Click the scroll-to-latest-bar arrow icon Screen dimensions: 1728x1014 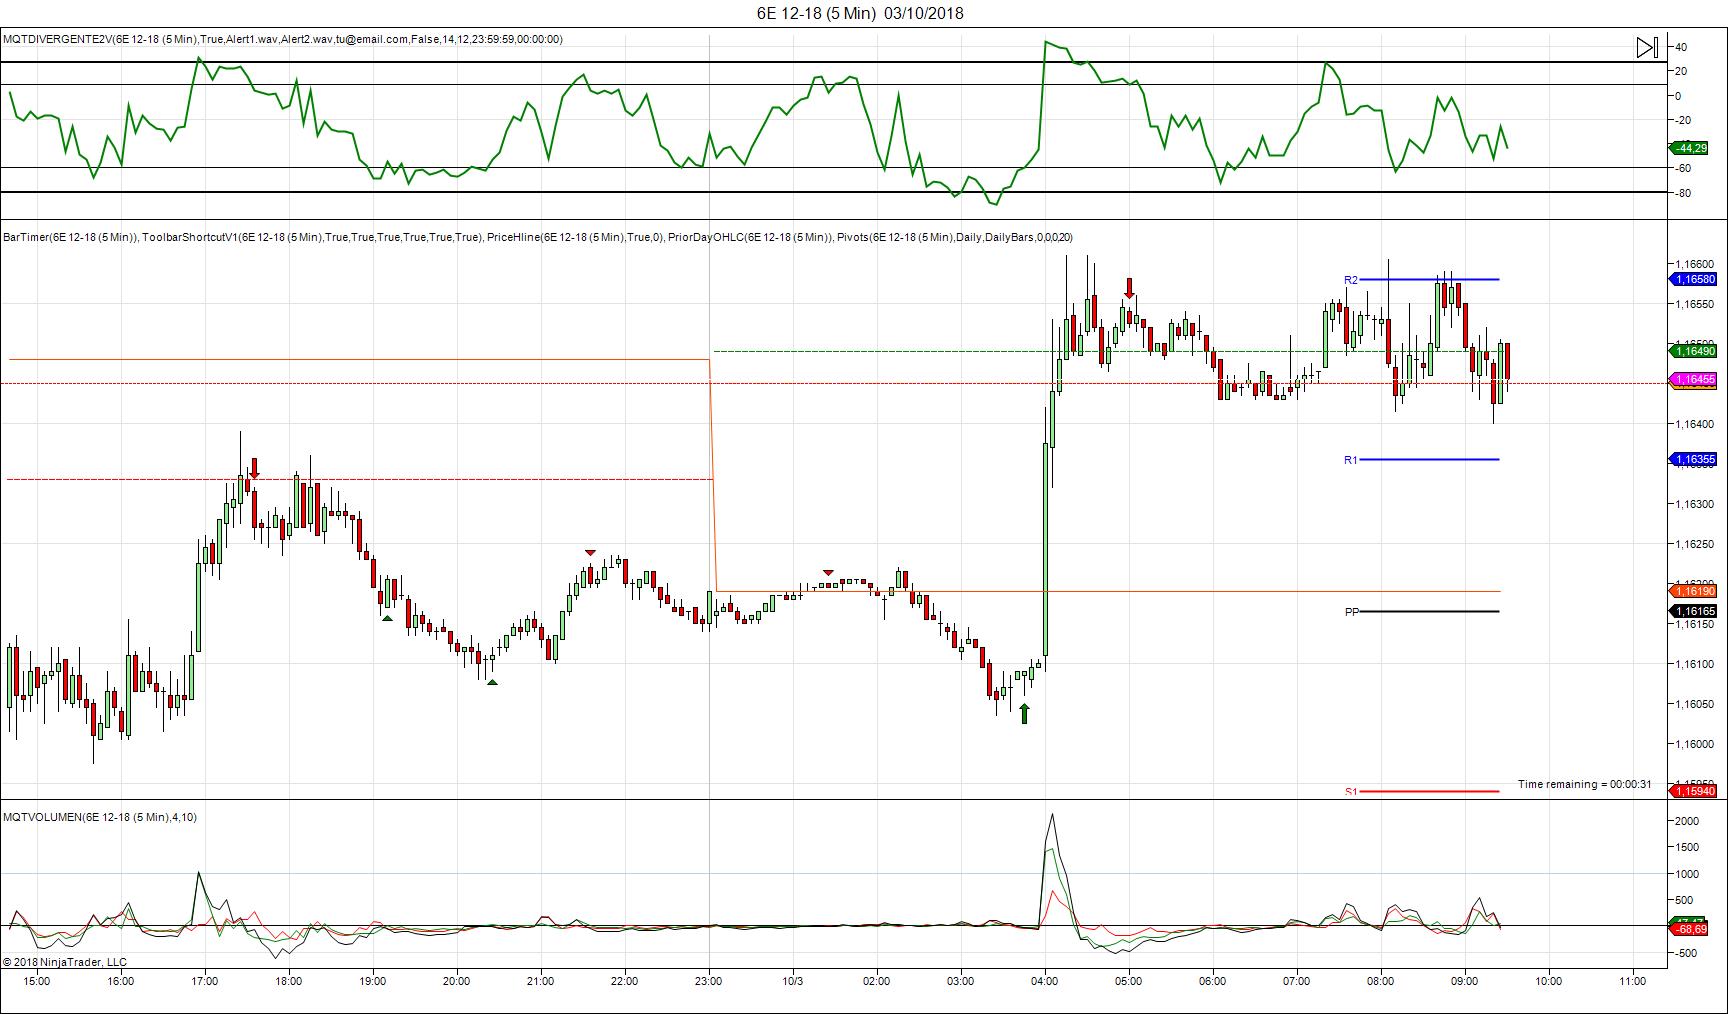1647,47
